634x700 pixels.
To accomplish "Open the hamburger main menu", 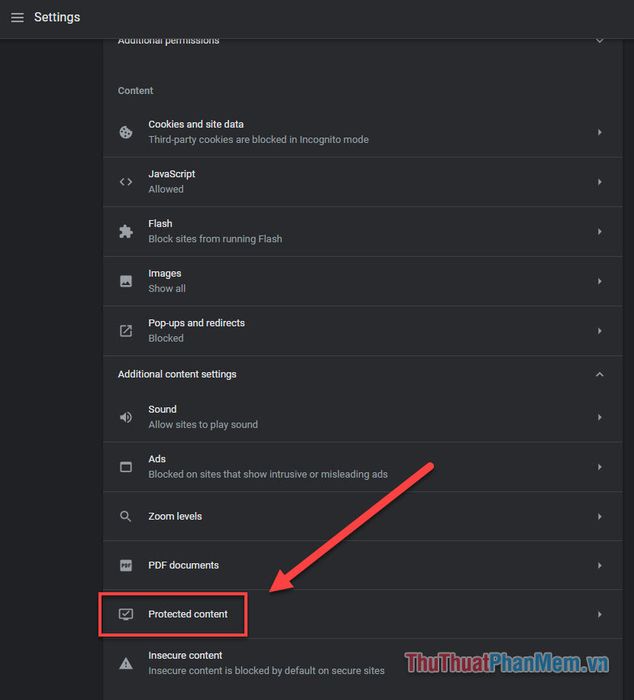I will (17, 17).
